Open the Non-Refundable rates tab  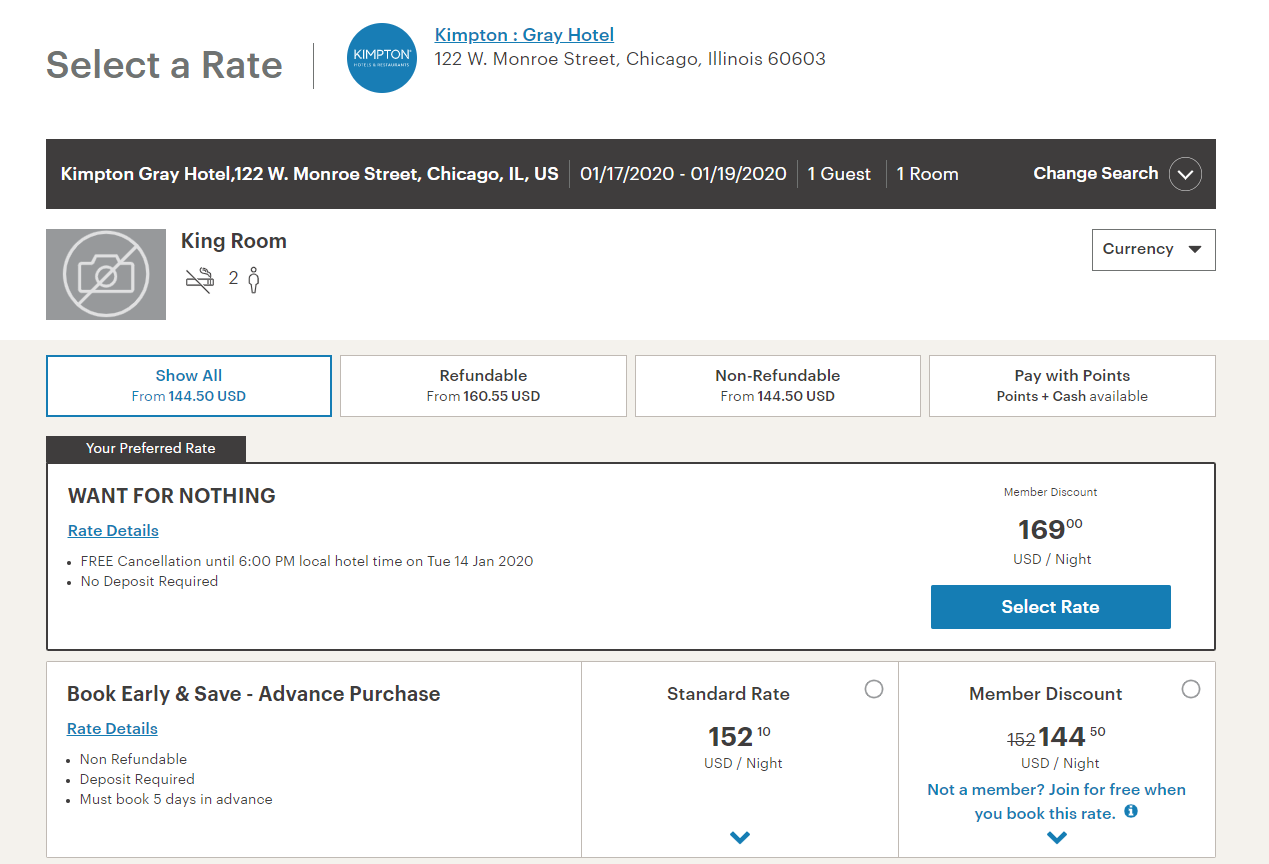pos(777,386)
